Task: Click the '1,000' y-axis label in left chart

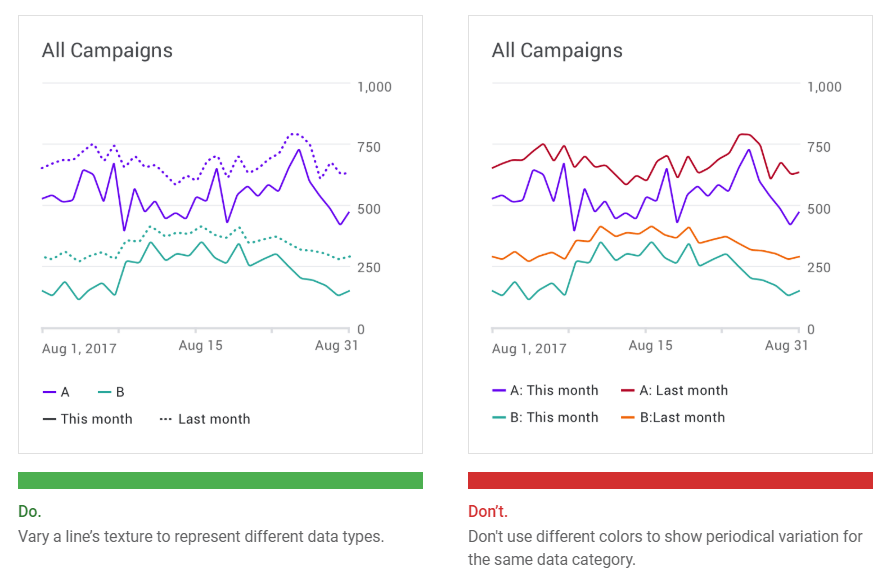Action: click(375, 87)
